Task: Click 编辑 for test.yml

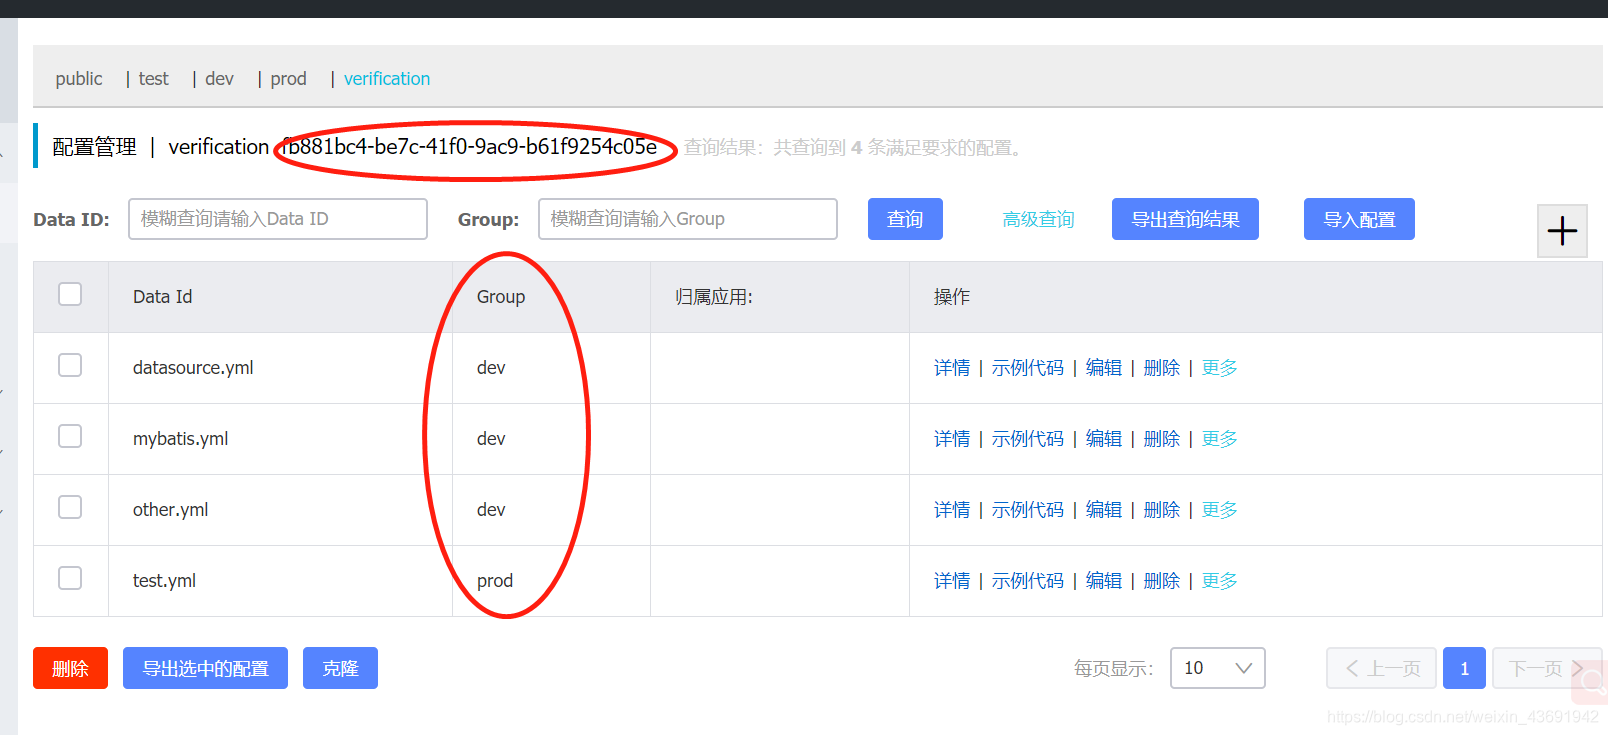Action: 1104,581
